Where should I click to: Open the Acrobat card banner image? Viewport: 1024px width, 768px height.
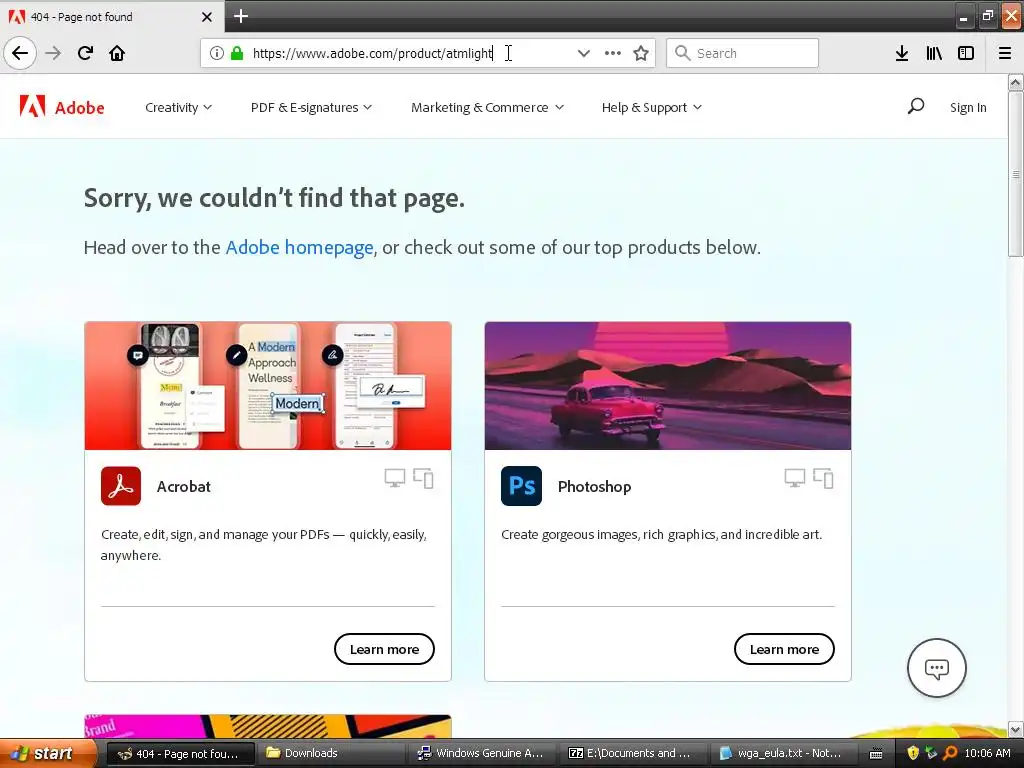tap(268, 385)
